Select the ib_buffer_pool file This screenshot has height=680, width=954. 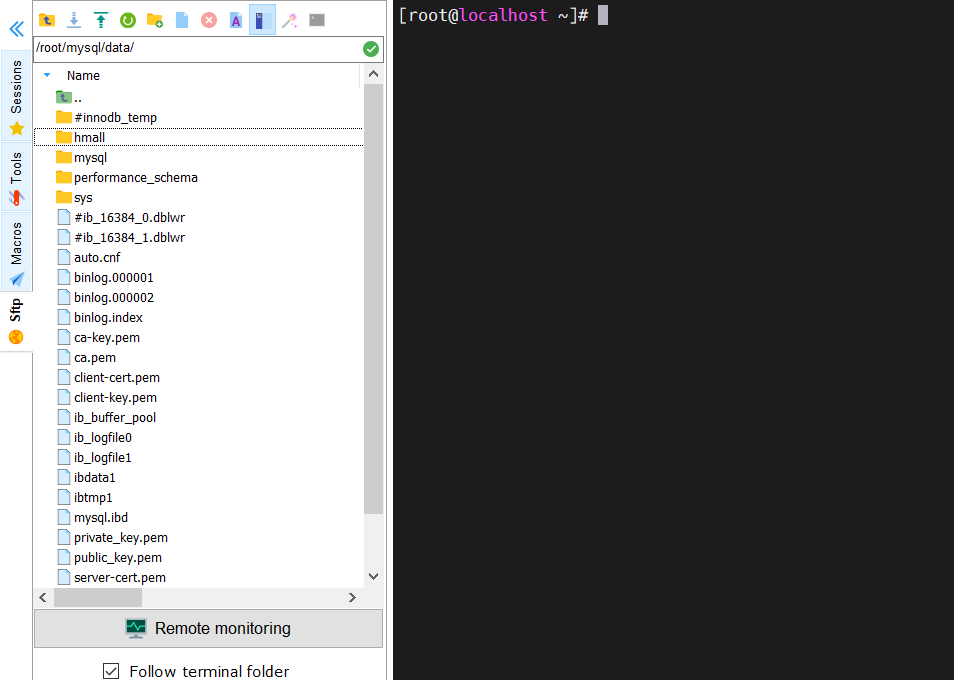pos(106,417)
